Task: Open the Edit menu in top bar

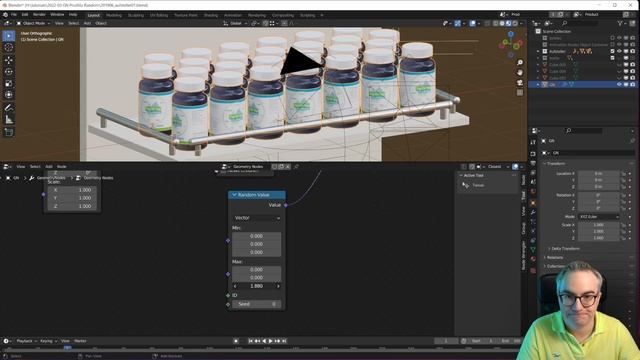Action: 25,15
